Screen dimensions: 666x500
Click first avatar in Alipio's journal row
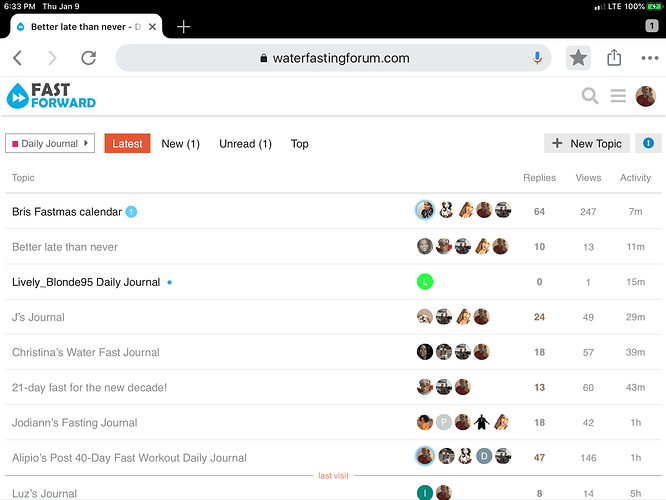click(425, 456)
